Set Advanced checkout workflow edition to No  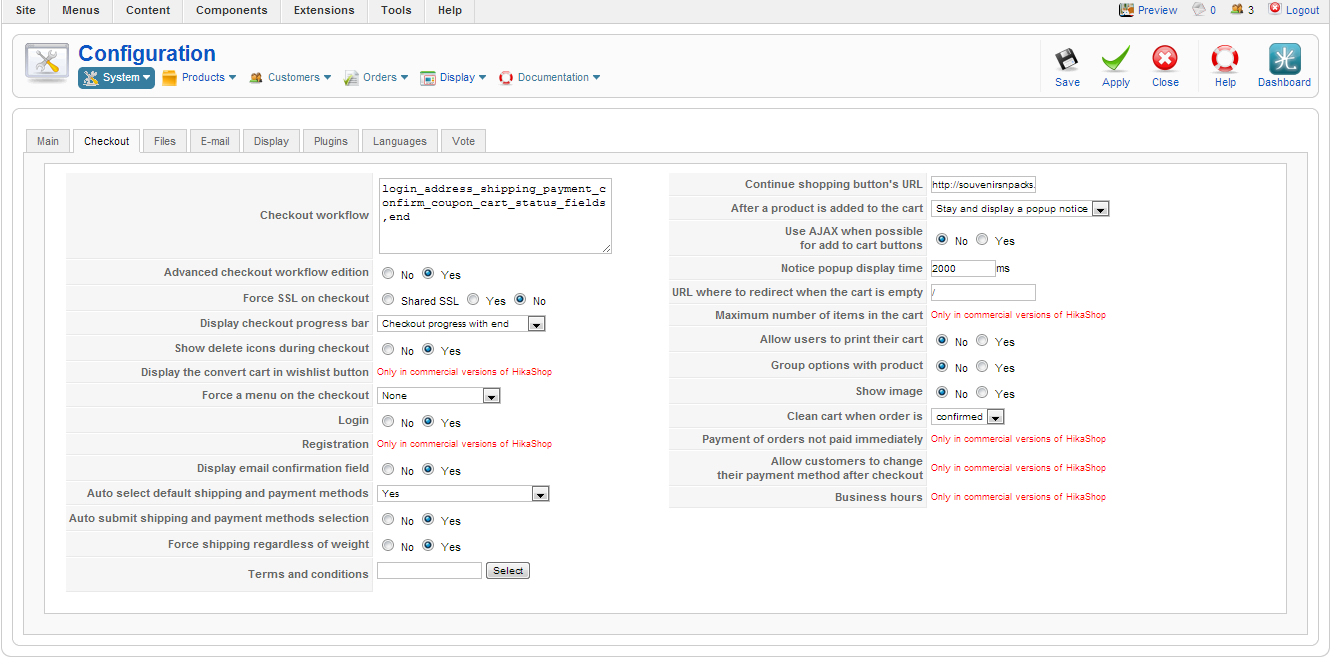pyautogui.click(x=388, y=273)
